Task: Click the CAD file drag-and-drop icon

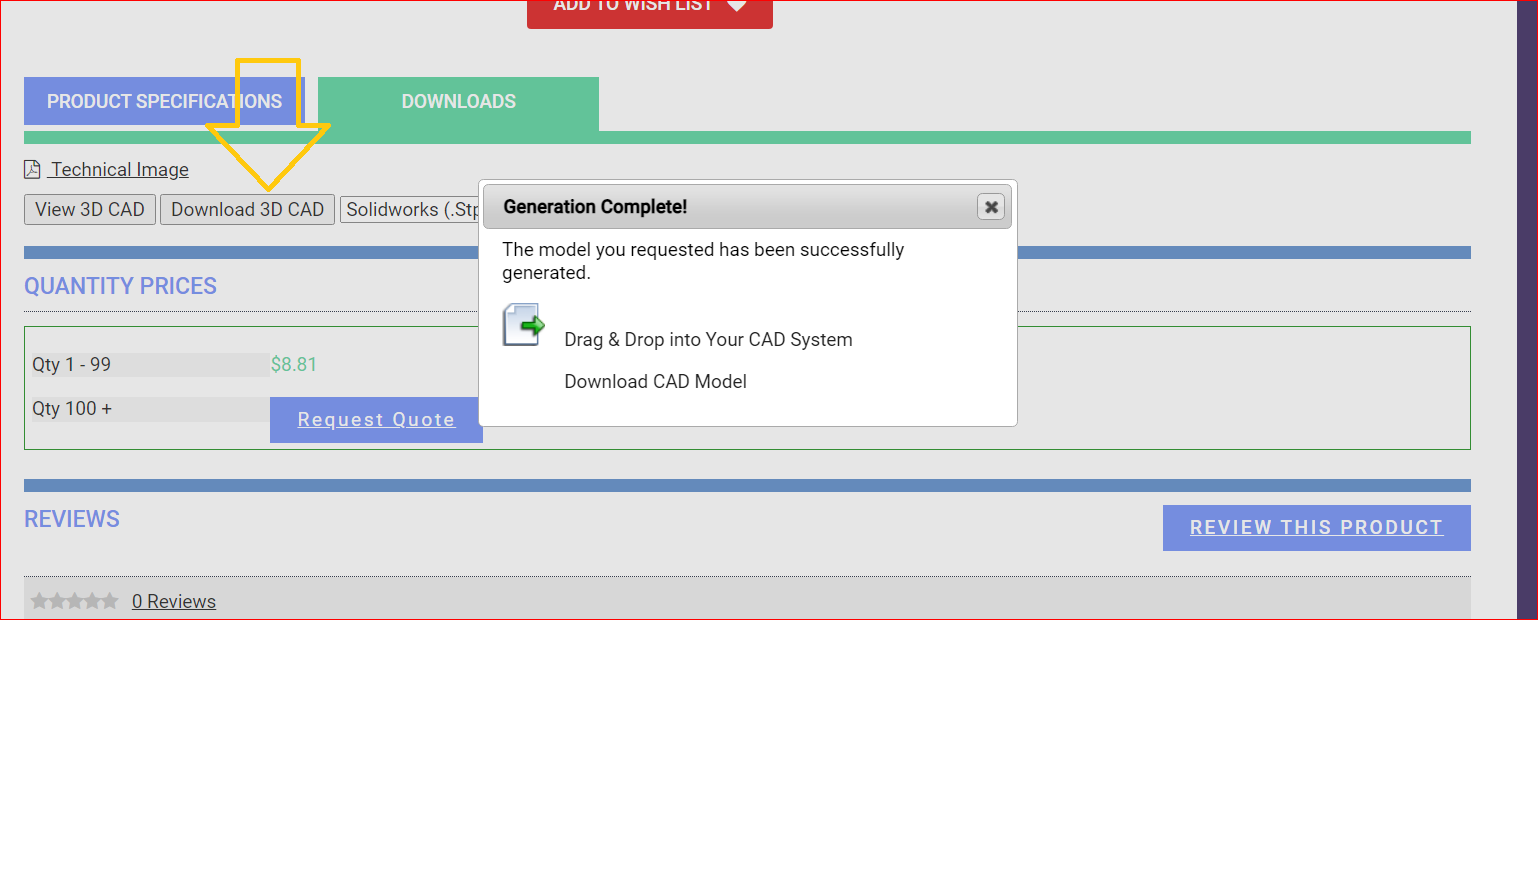Action: pos(523,326)
